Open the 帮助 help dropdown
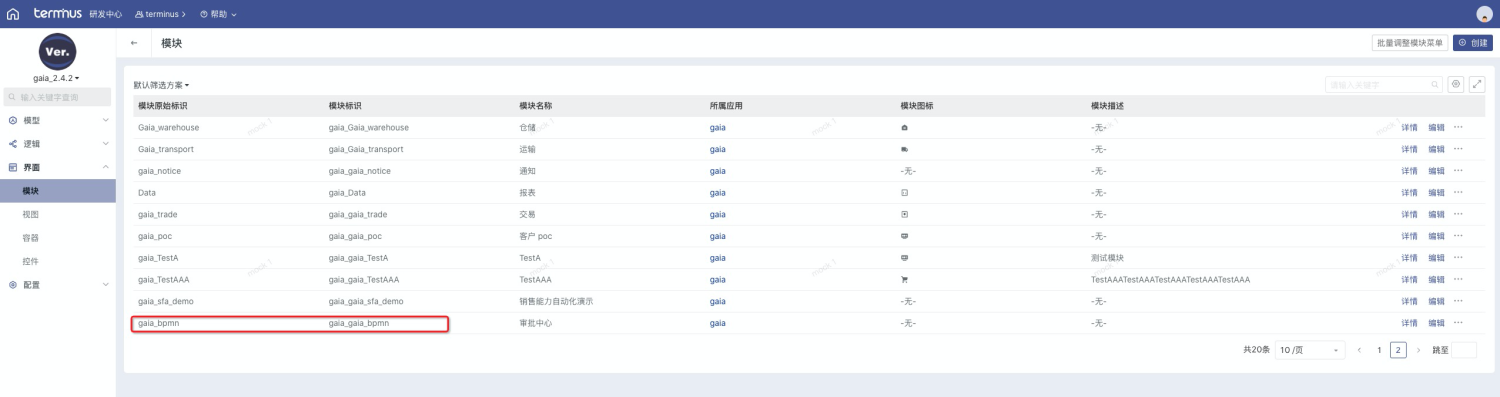The width and height of the screenshot is (1500, 397). coord(218,14)
